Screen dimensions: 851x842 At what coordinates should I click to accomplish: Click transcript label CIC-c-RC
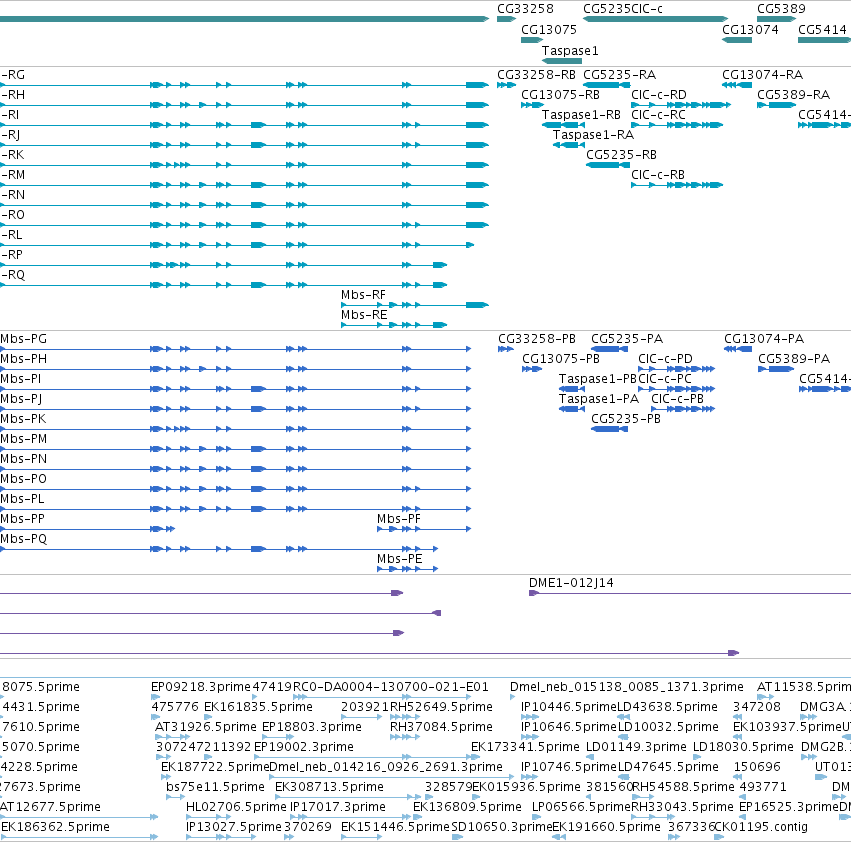pyautogui.click(x=658, y=115)
